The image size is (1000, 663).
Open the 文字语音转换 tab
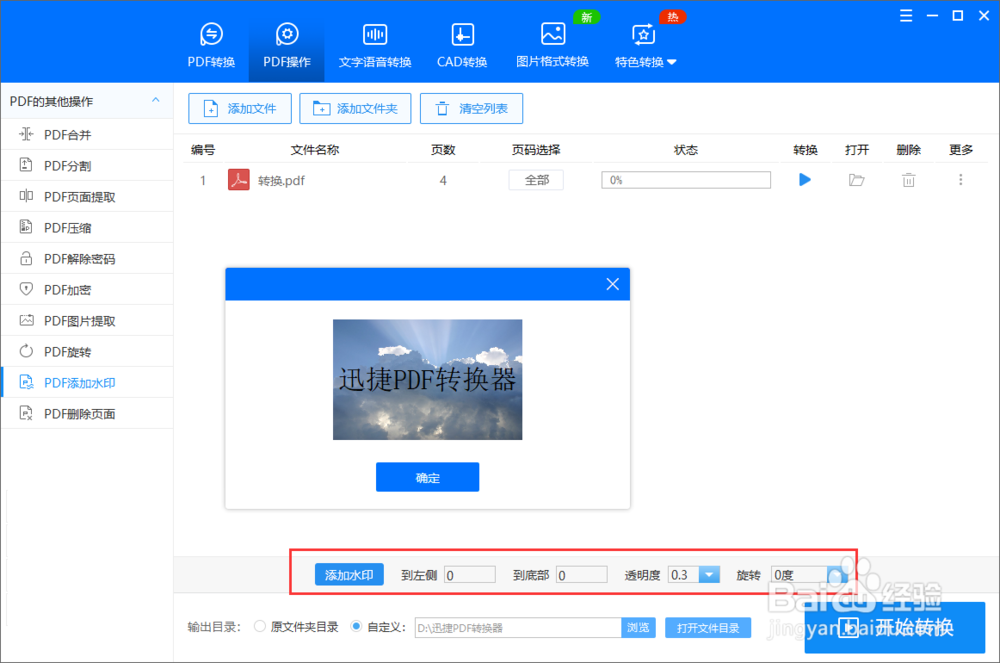point(375,45)
